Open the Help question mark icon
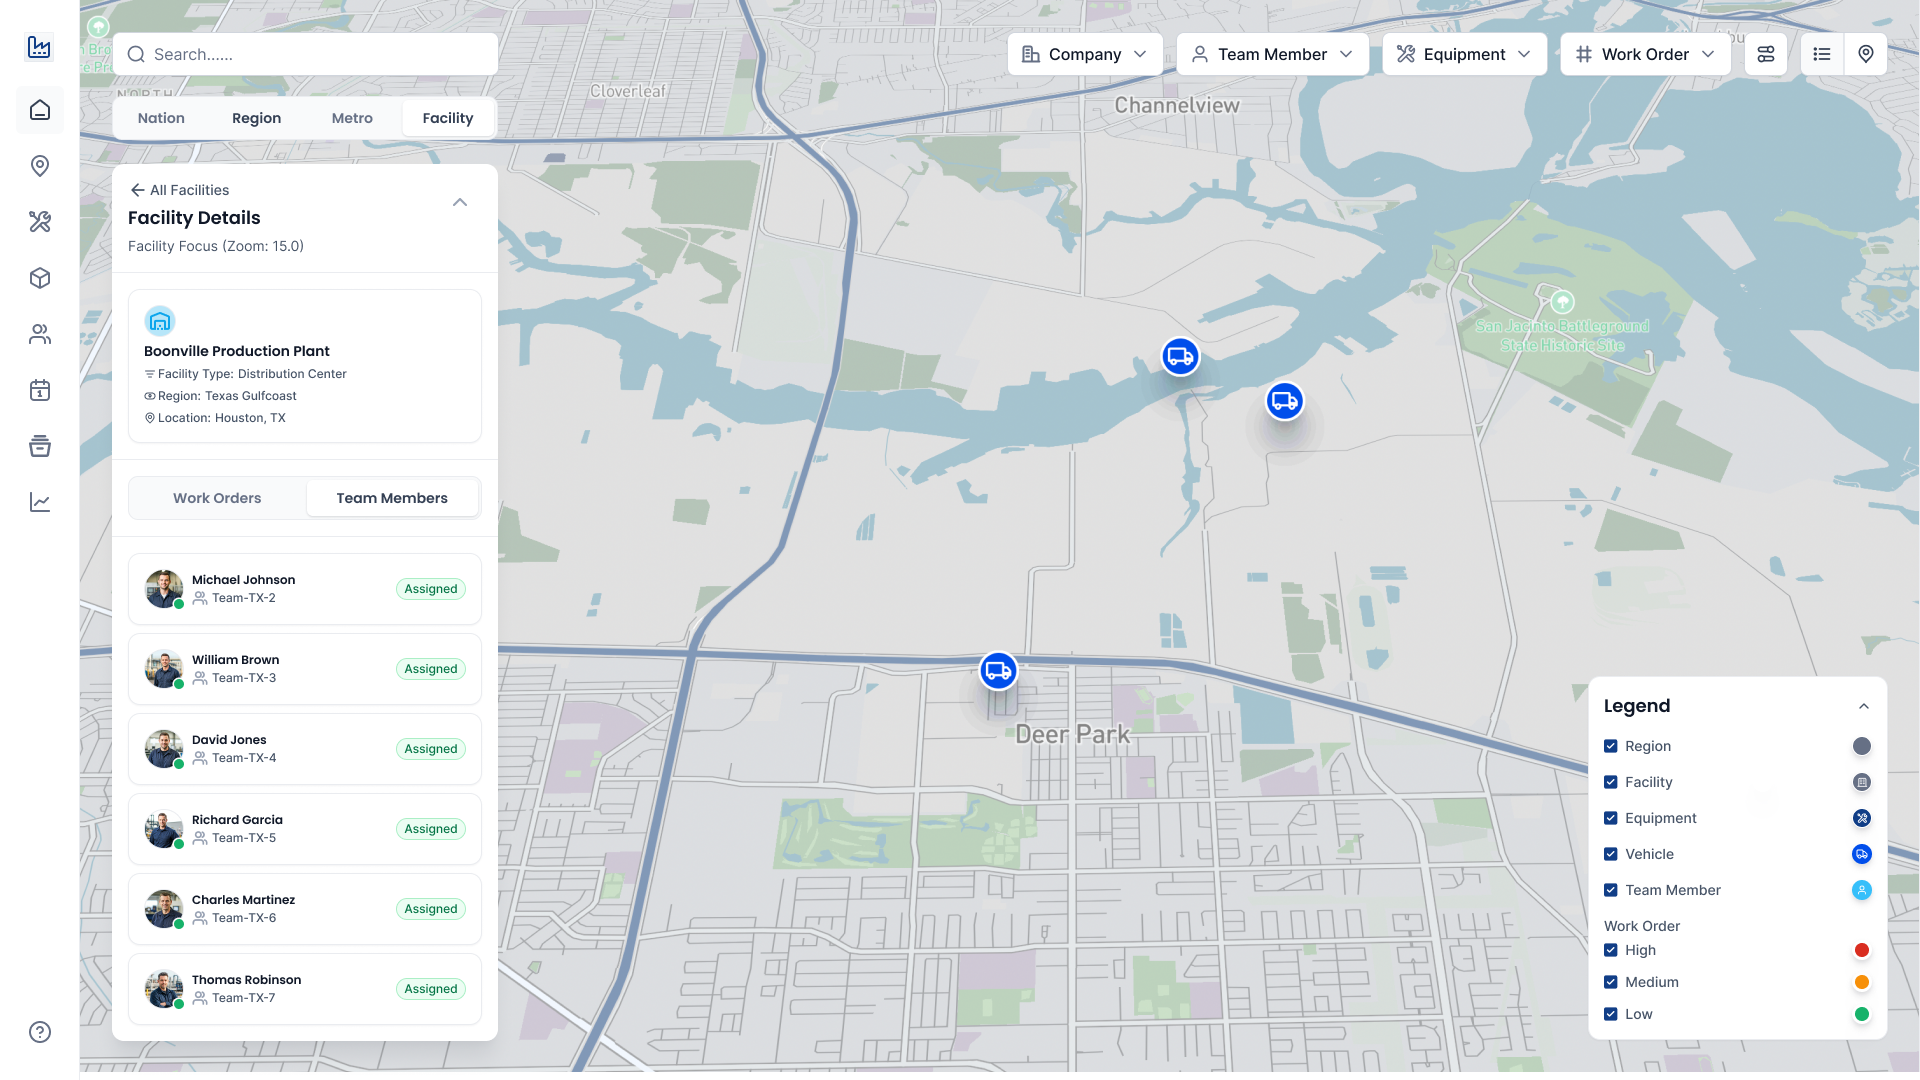1920x1080 pixels. pyautogui.click(x=40, y=1032)
